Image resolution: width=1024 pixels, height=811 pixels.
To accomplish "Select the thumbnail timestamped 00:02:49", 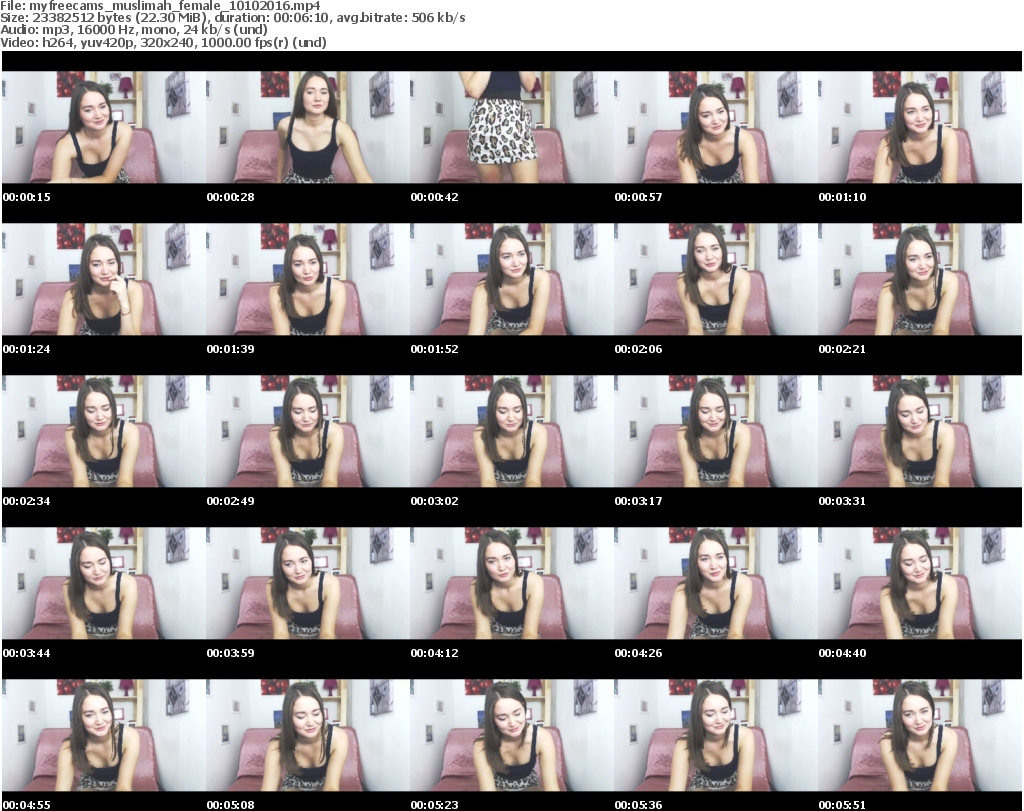I will pos(308,431).
